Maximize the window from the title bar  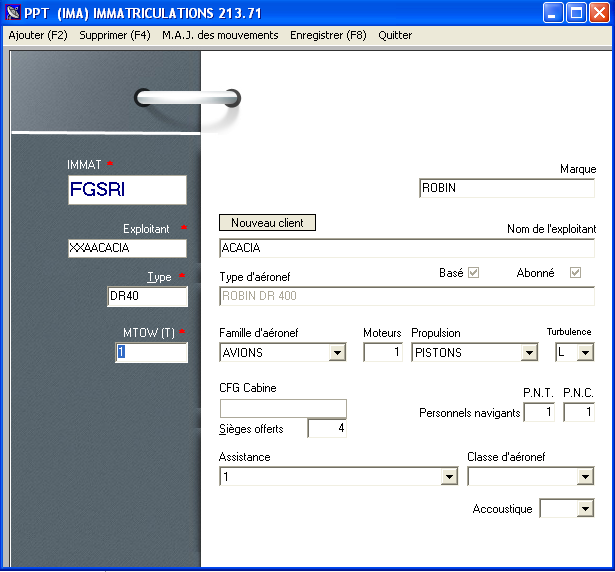576,13
